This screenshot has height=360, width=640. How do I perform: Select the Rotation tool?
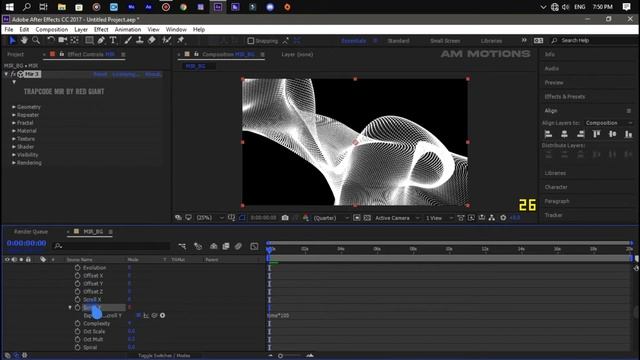pos(50,40)
